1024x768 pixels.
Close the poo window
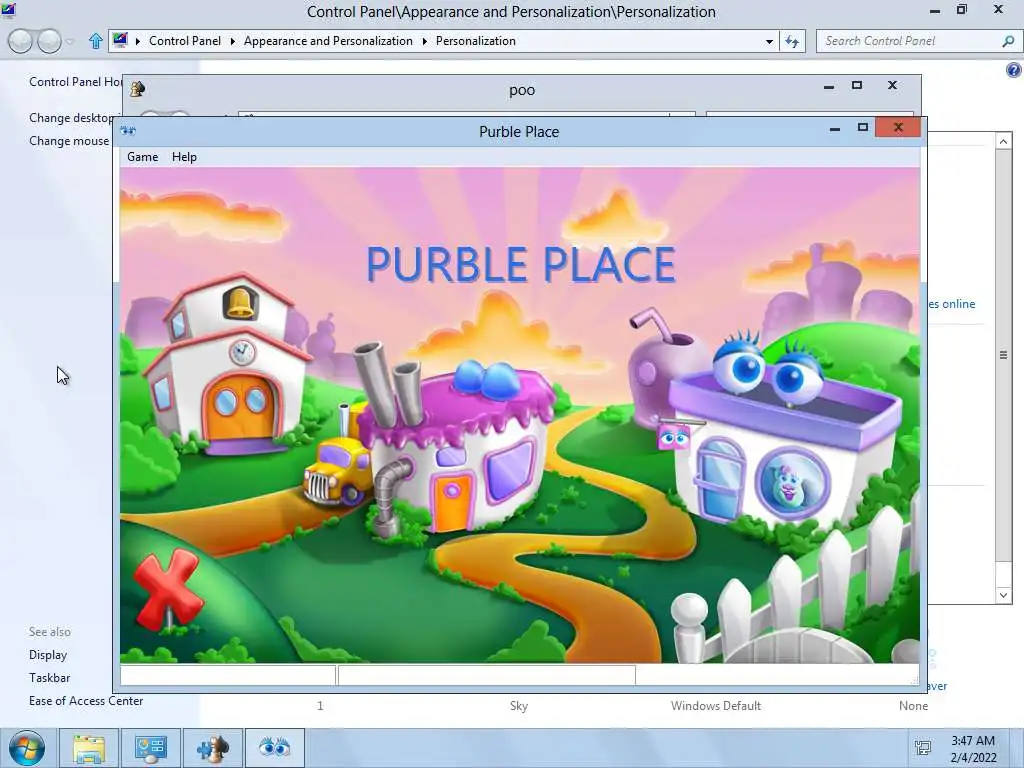click(892, 86)
